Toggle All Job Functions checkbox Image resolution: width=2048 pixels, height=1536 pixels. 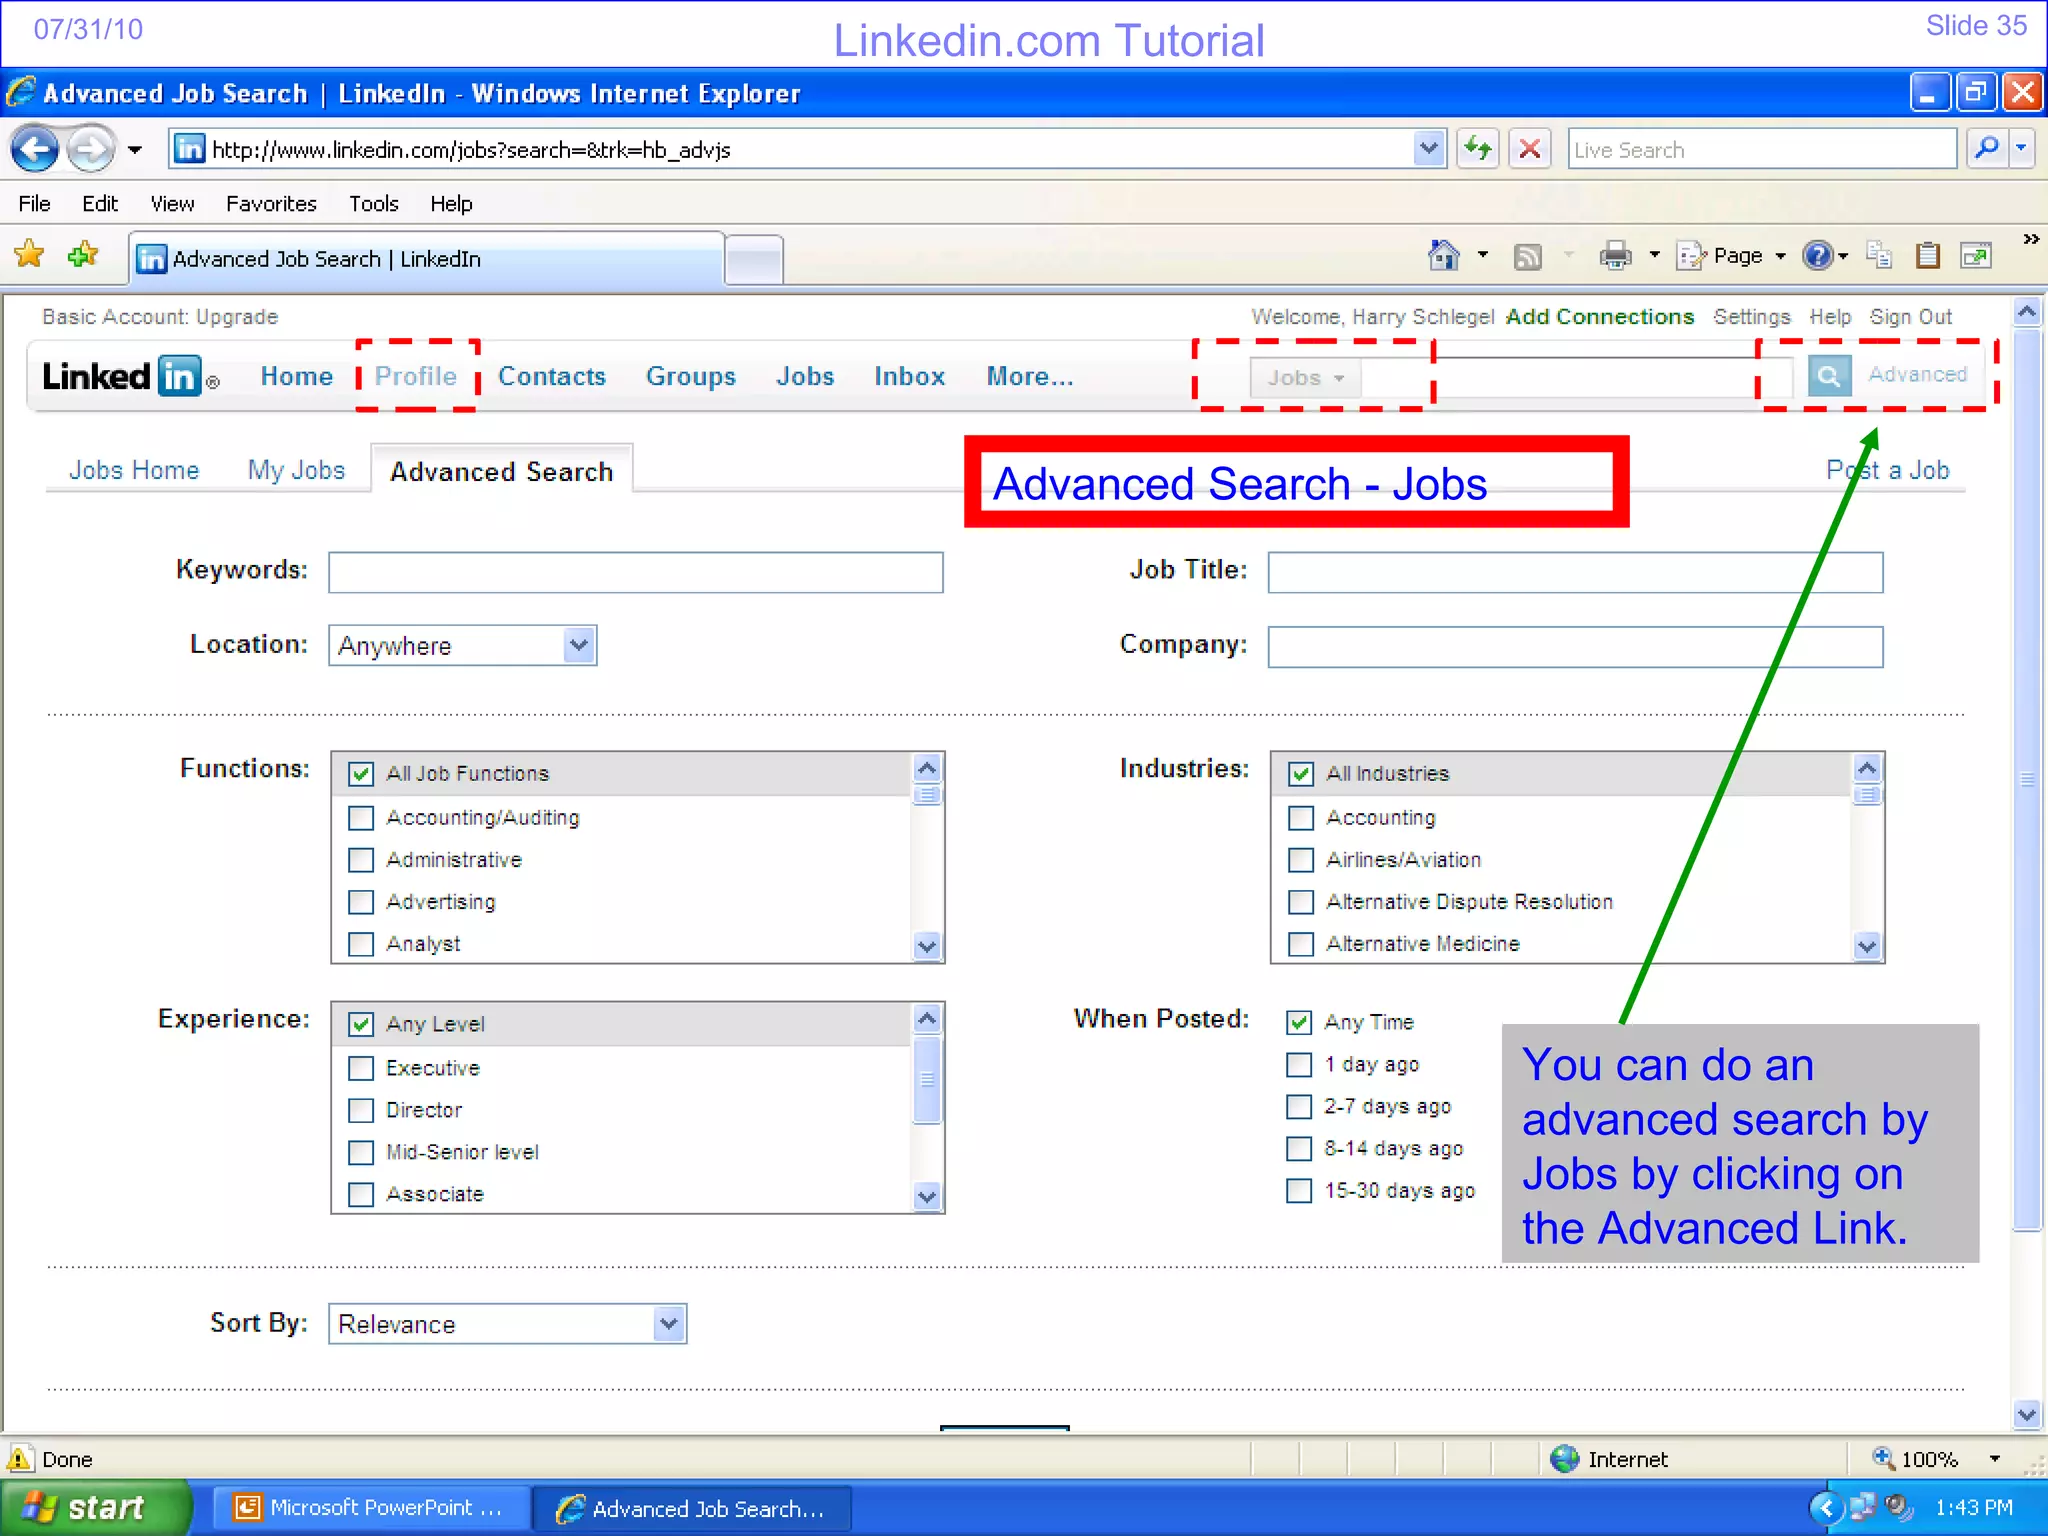[361, 774]
